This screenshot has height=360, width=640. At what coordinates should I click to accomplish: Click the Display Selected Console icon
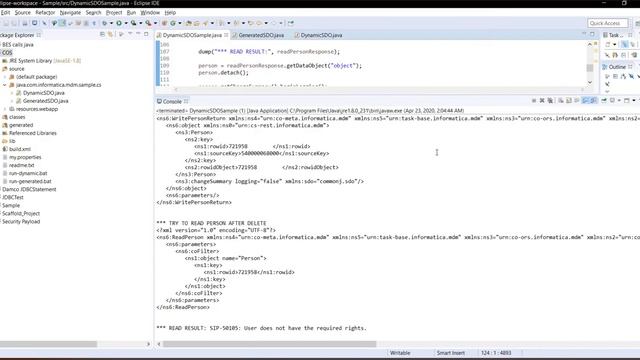612,100
